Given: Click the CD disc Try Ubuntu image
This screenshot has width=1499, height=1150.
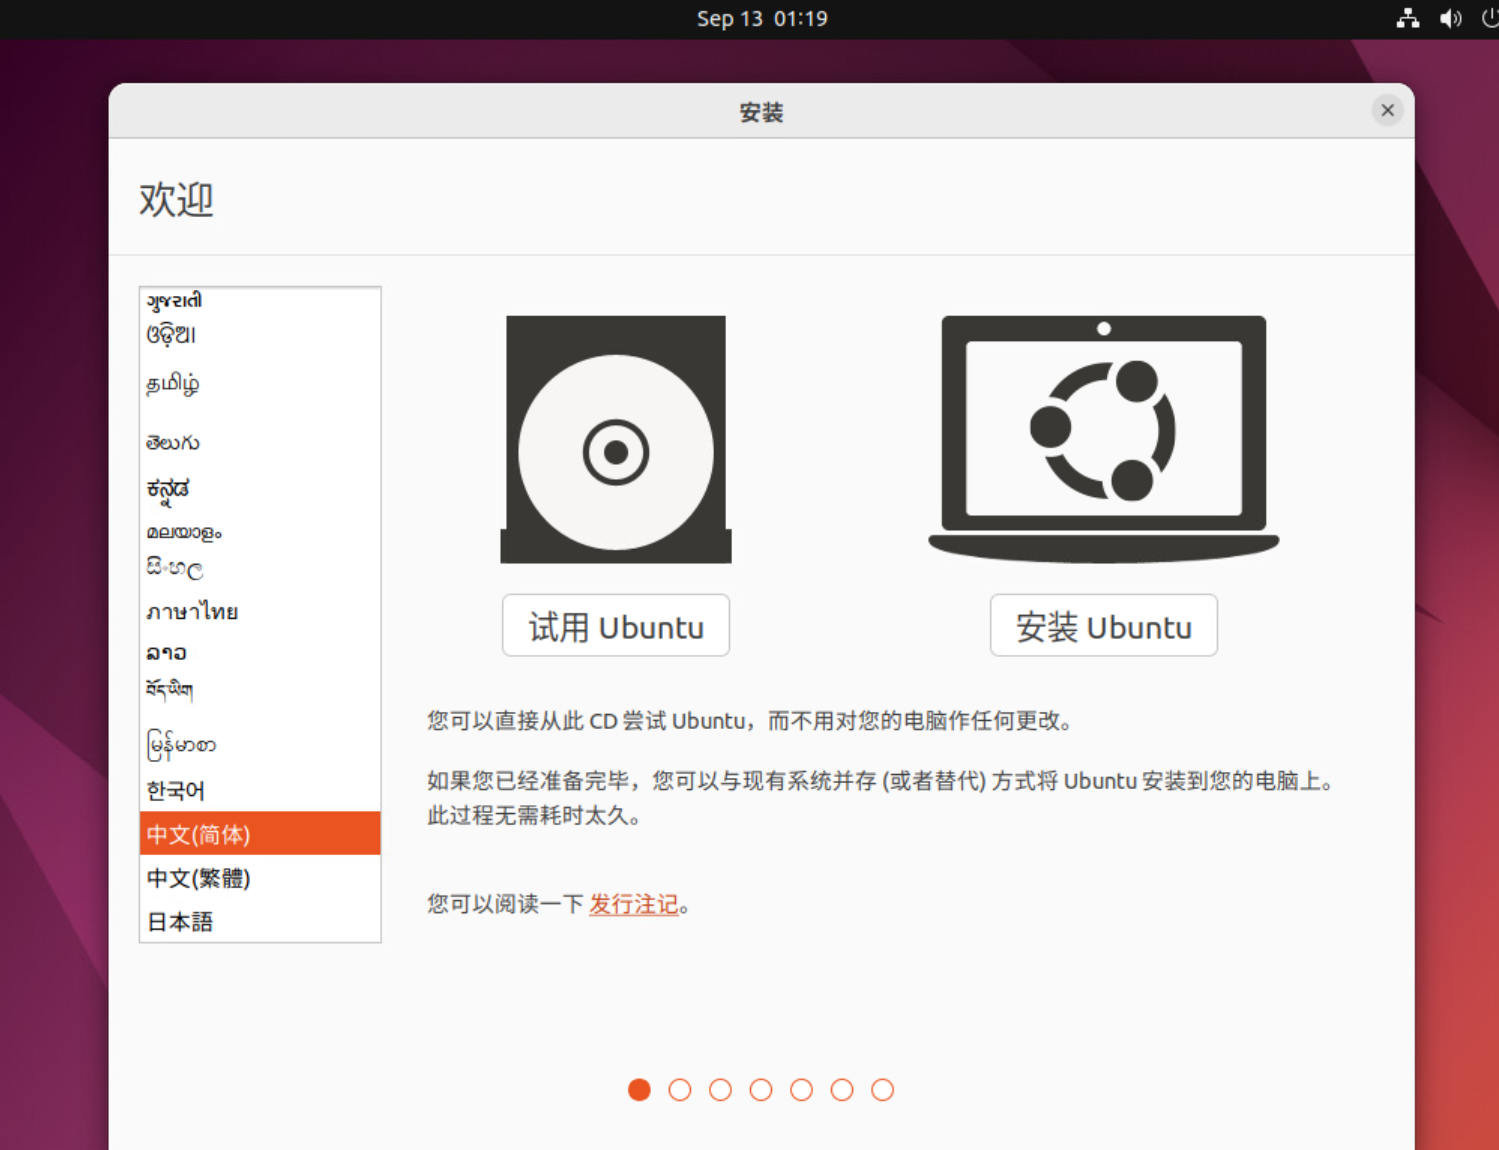Looking at the screenshot, I should (616, 439).
